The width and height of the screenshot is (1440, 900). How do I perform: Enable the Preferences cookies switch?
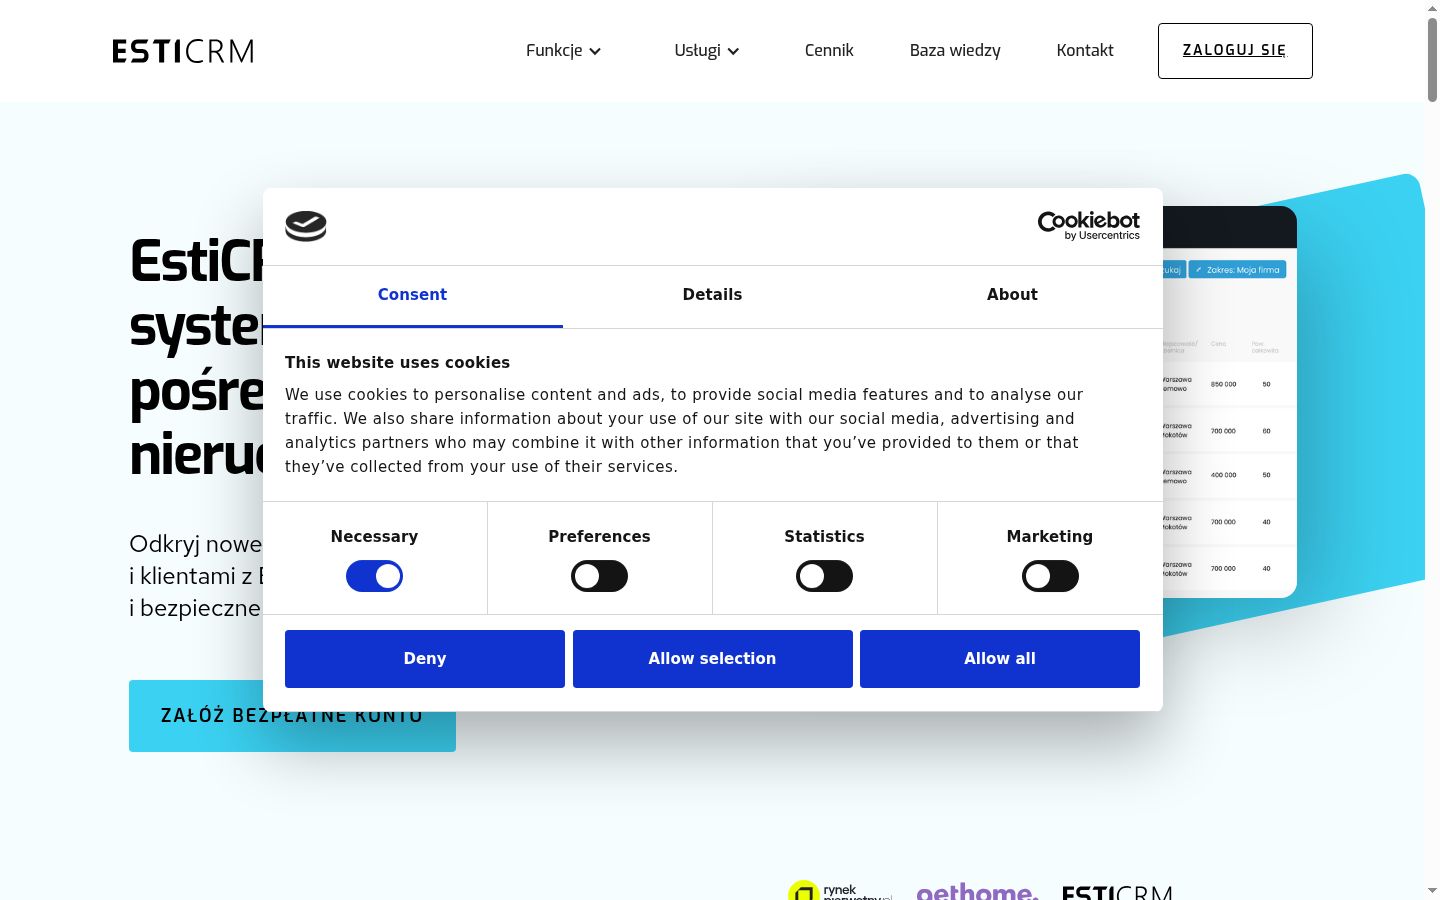(x=599, y=576)
